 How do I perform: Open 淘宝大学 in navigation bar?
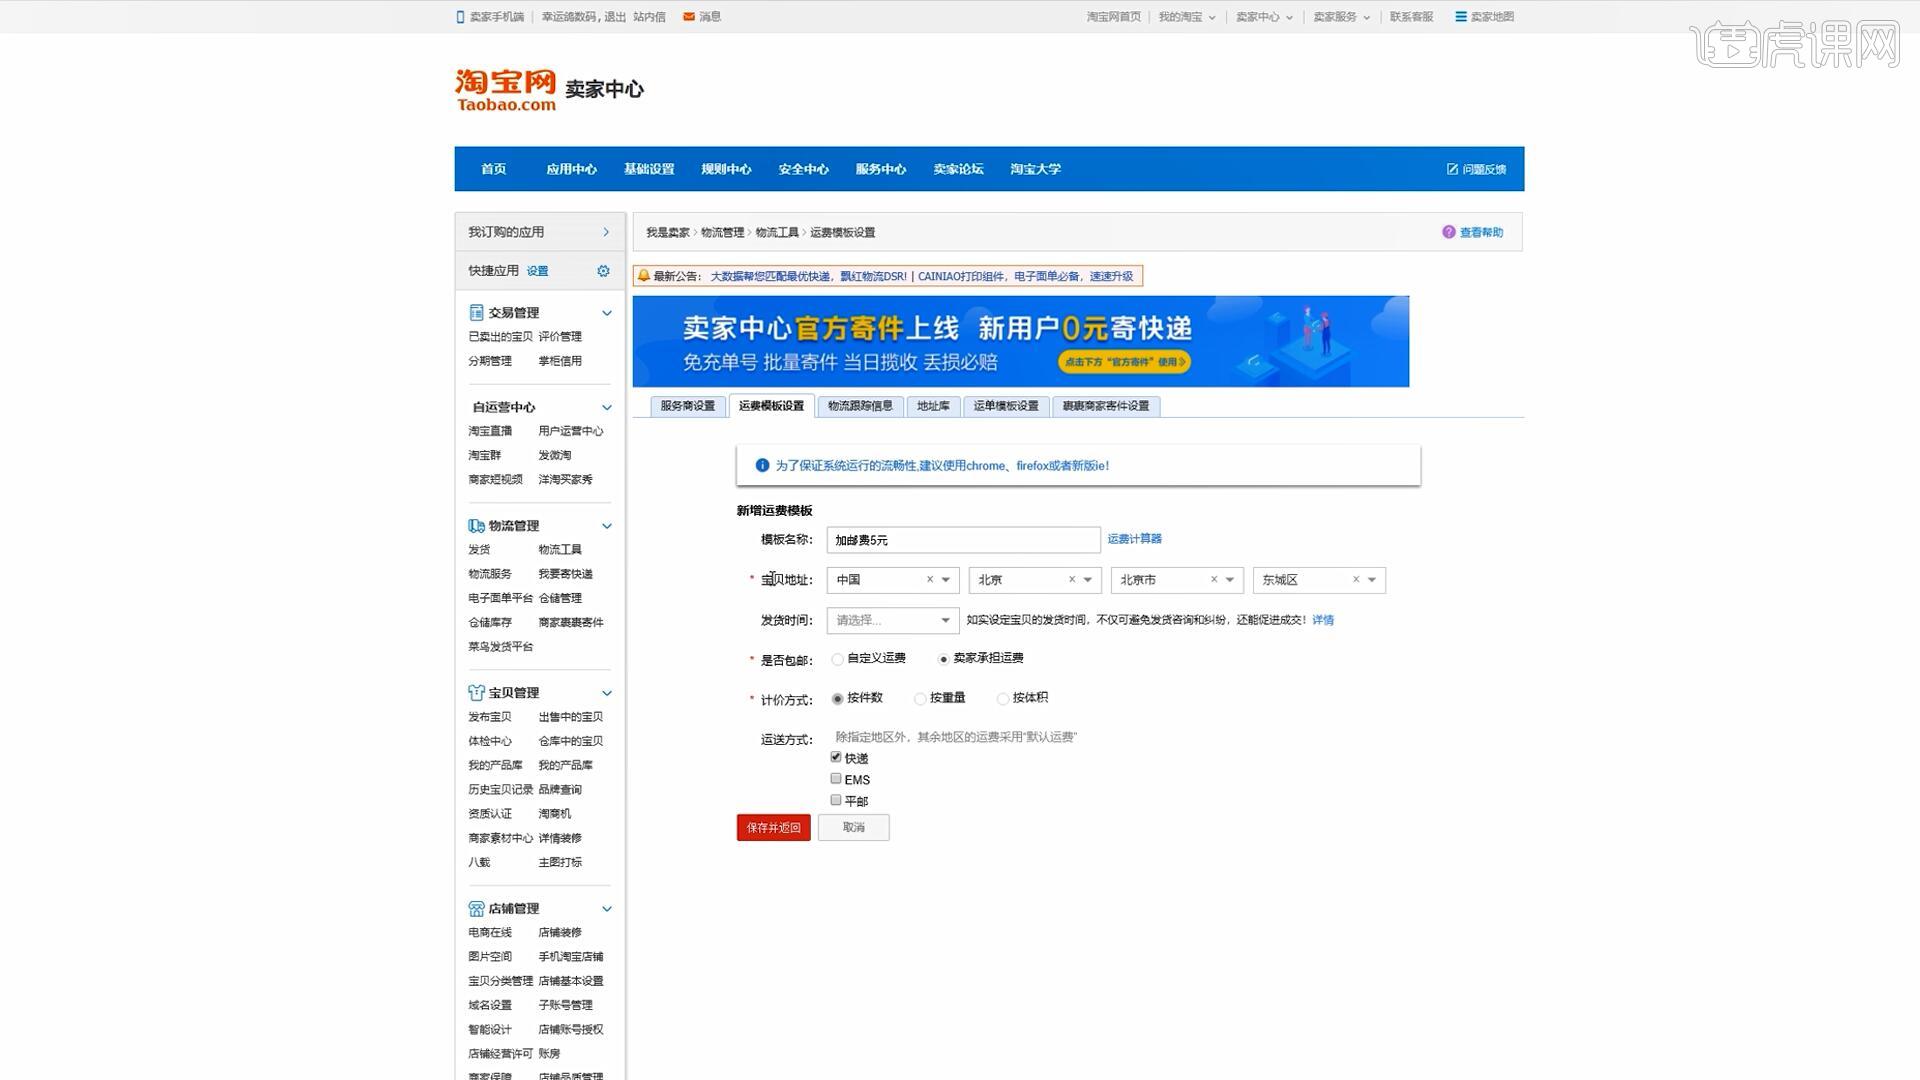(x=1035, y=169)
